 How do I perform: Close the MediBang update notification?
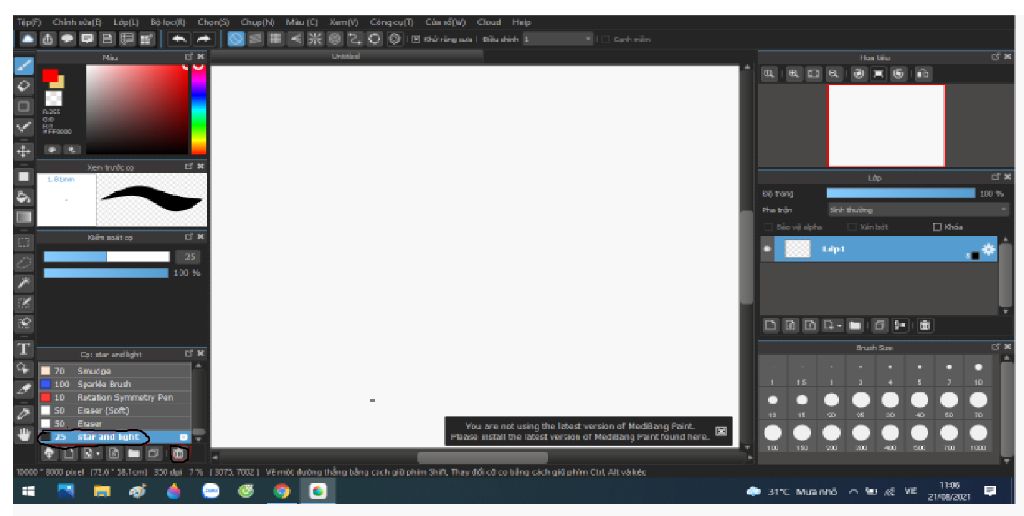coord(721,431)
